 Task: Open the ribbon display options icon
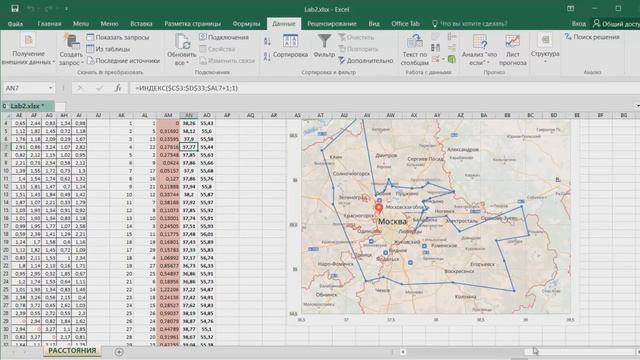pos(571,9)
